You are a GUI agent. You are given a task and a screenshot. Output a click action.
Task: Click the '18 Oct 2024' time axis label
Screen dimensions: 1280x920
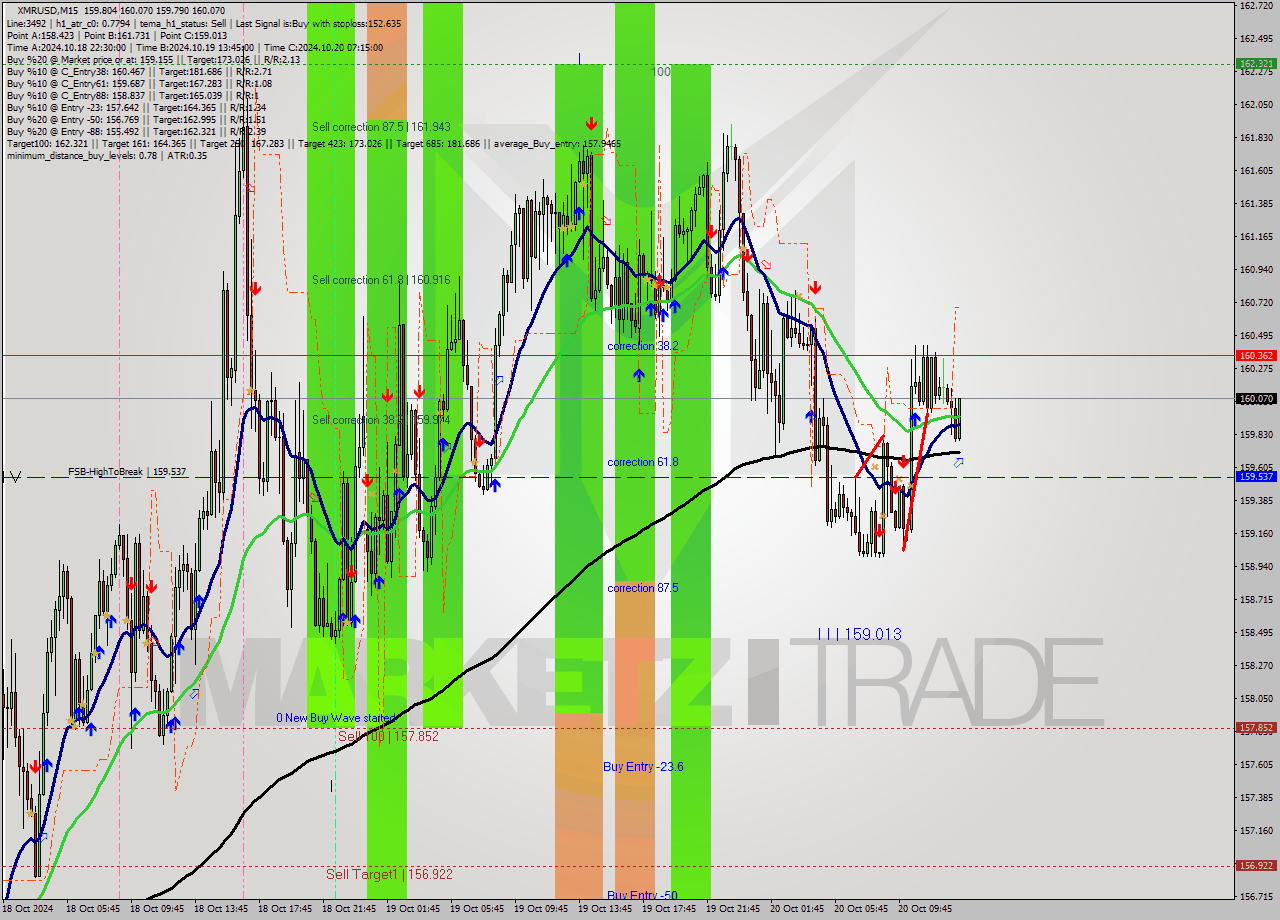pyautogui.click(x=26, y=909)
